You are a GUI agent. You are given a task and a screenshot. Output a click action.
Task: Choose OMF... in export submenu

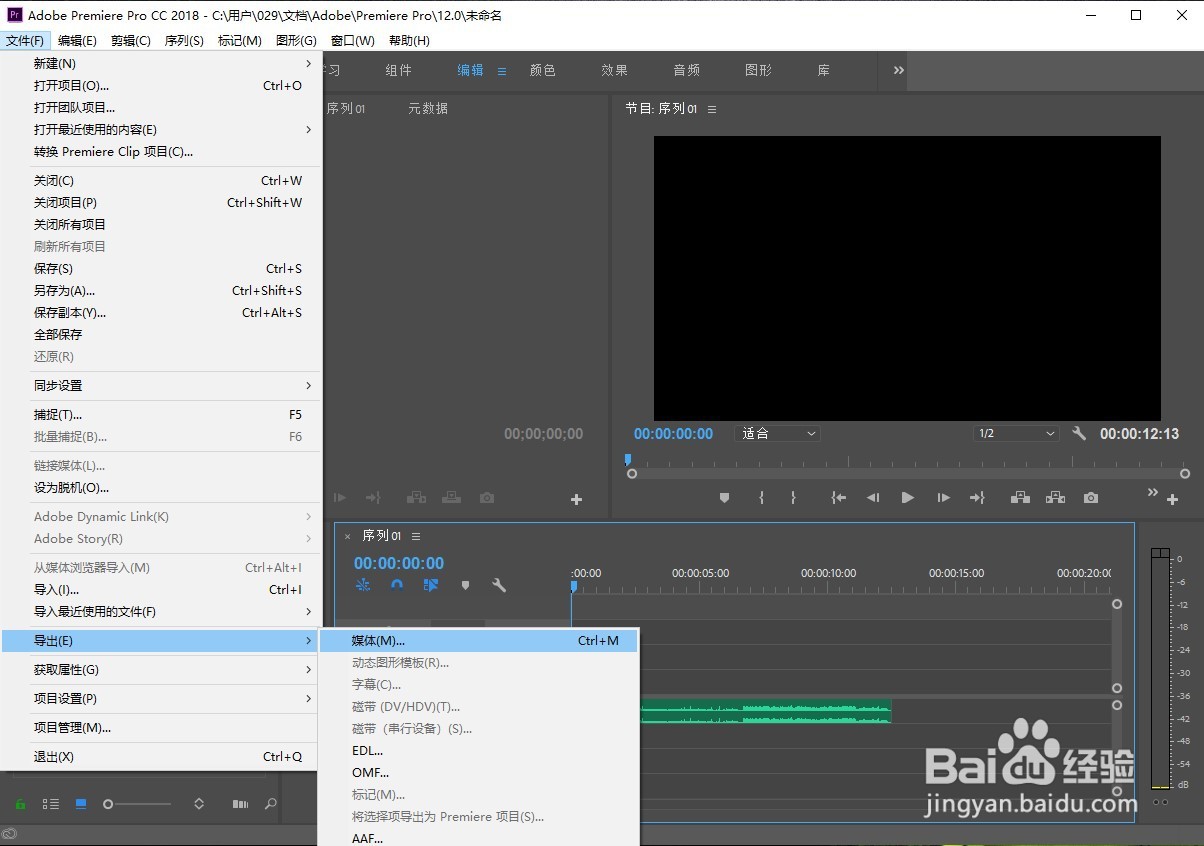point(478,772)
